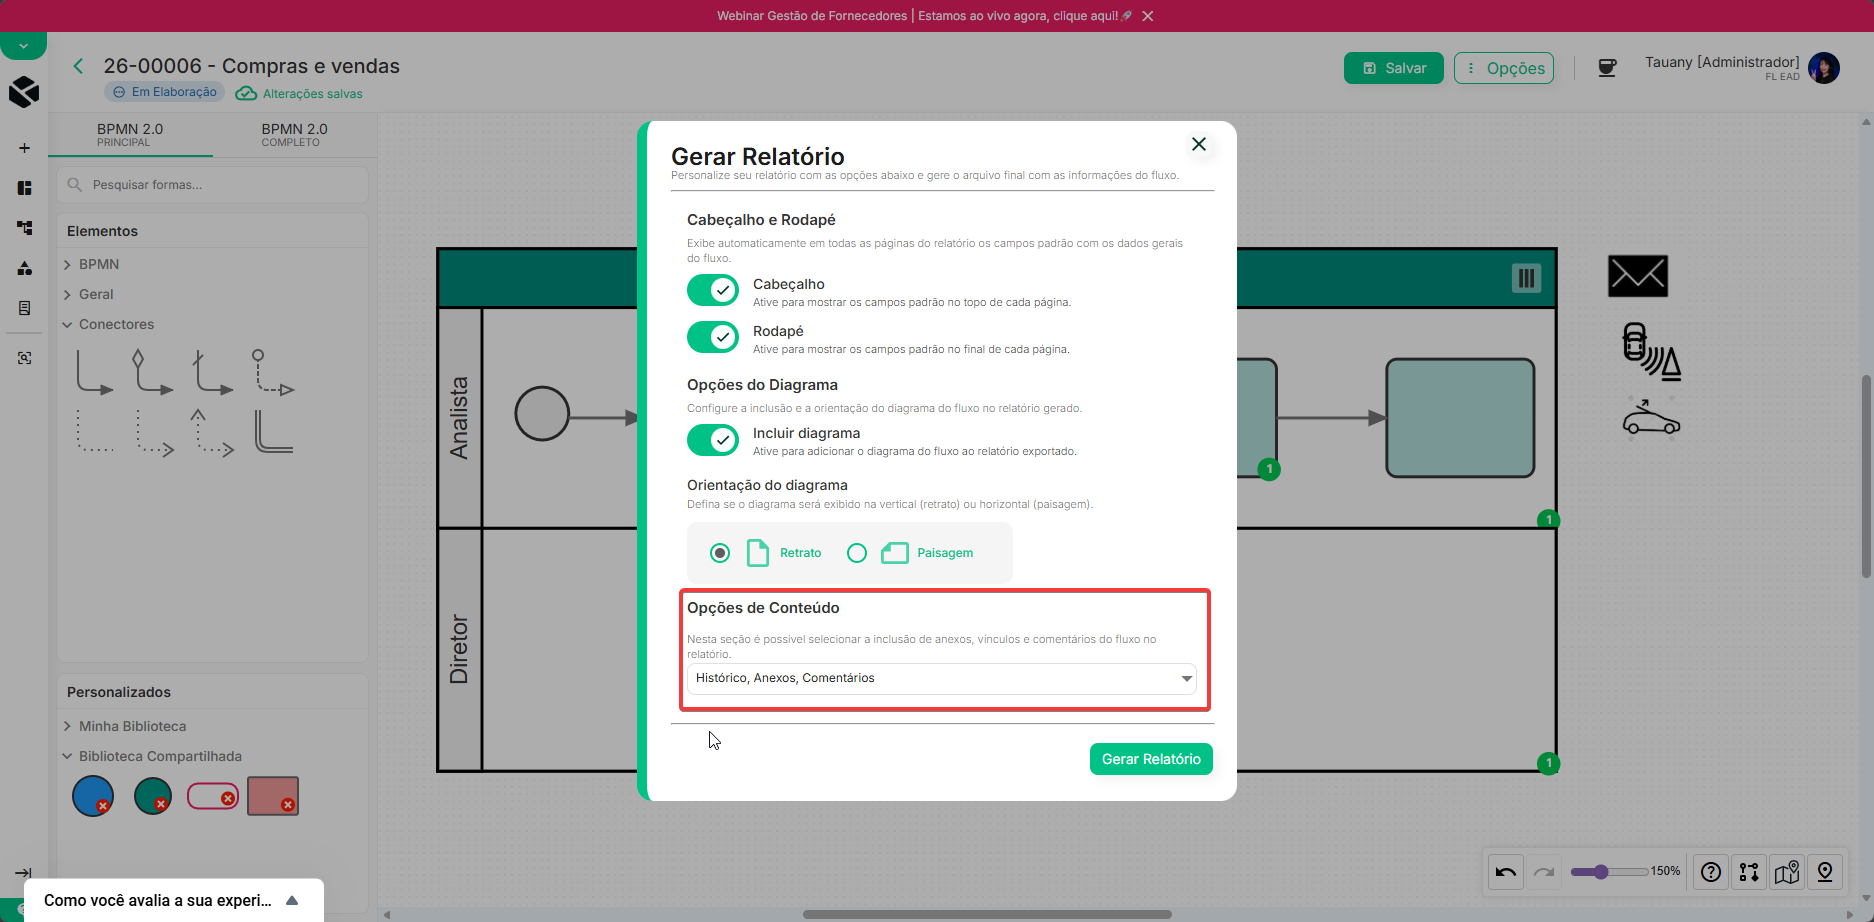The image size is (1874, 922).
Task: Click the back arrow beside the flow title
Action: pyautogui.click(x=78, y=66)
